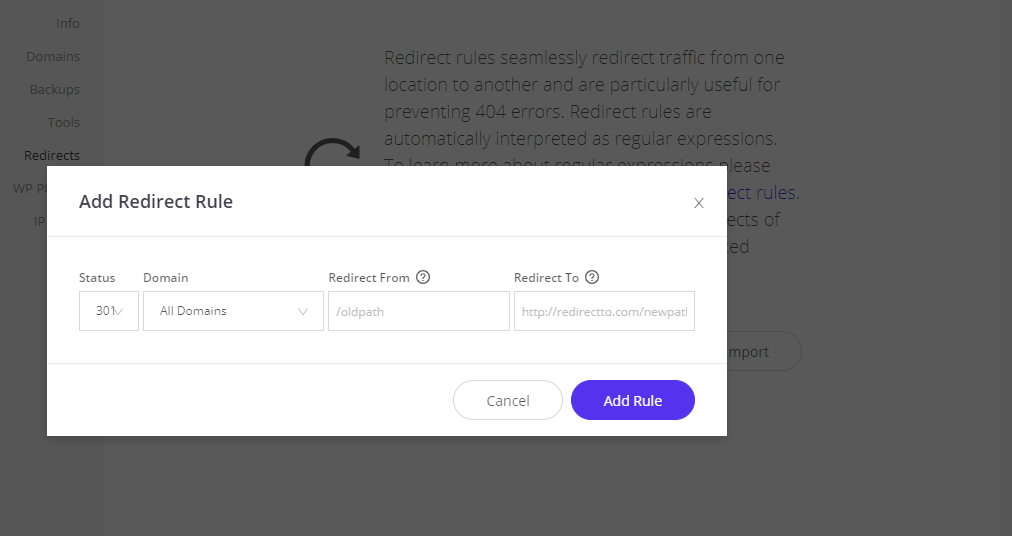This screenshot has height=536, width=1012.
Task: Open the Status 301 dropdown
Action: [108, 311]
